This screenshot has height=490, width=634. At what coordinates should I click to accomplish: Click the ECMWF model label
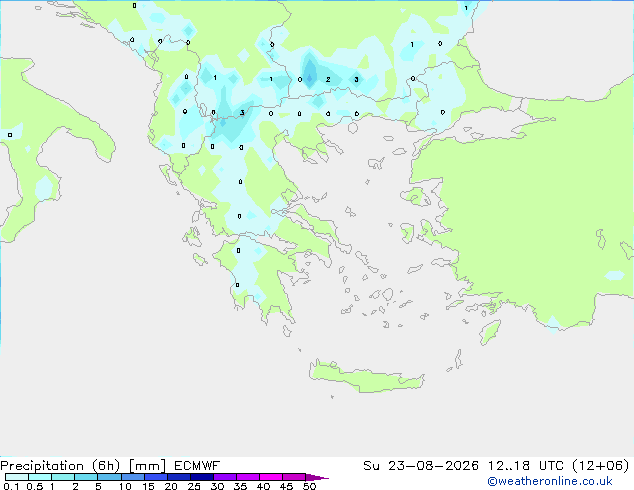click(x=197, y=466)
